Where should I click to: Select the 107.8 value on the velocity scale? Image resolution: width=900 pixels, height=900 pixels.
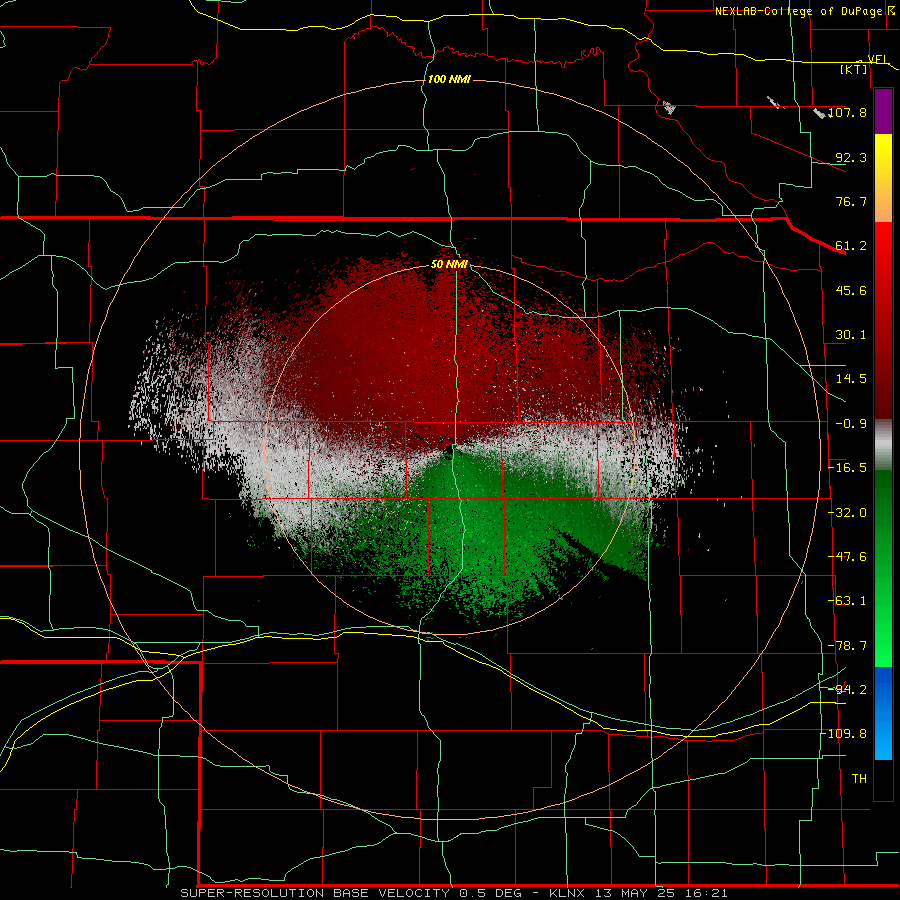[x=848, y=112]
